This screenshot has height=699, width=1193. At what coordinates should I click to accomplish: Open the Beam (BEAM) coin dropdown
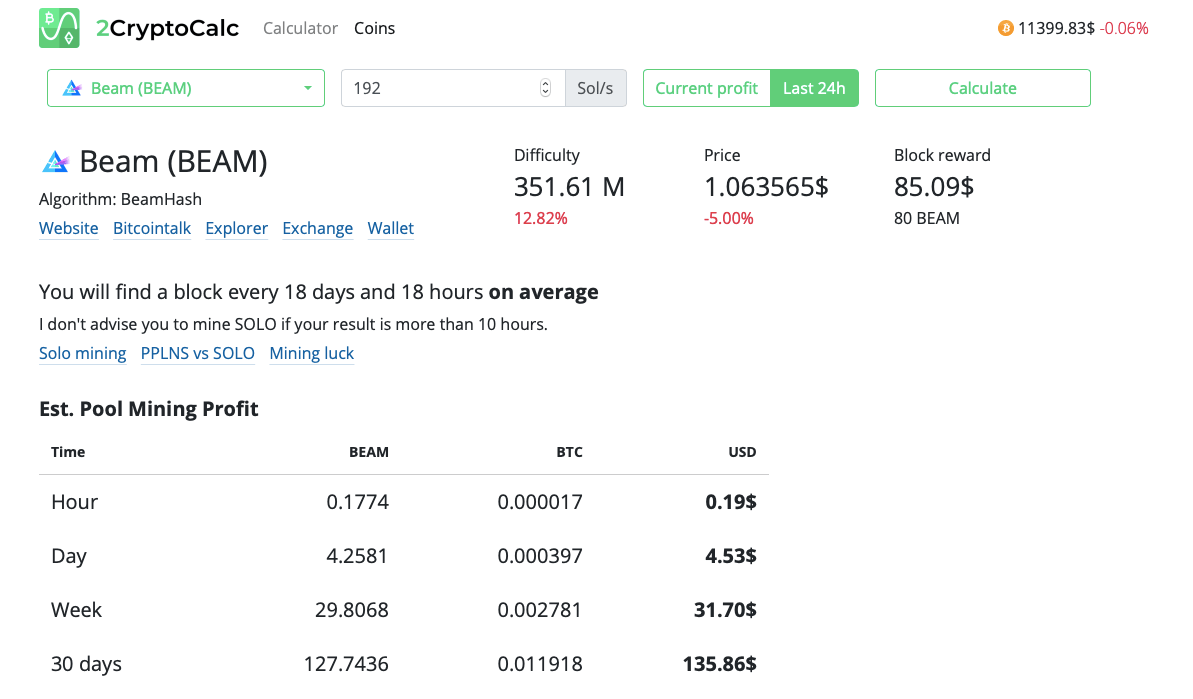click(x=185, y=88)
